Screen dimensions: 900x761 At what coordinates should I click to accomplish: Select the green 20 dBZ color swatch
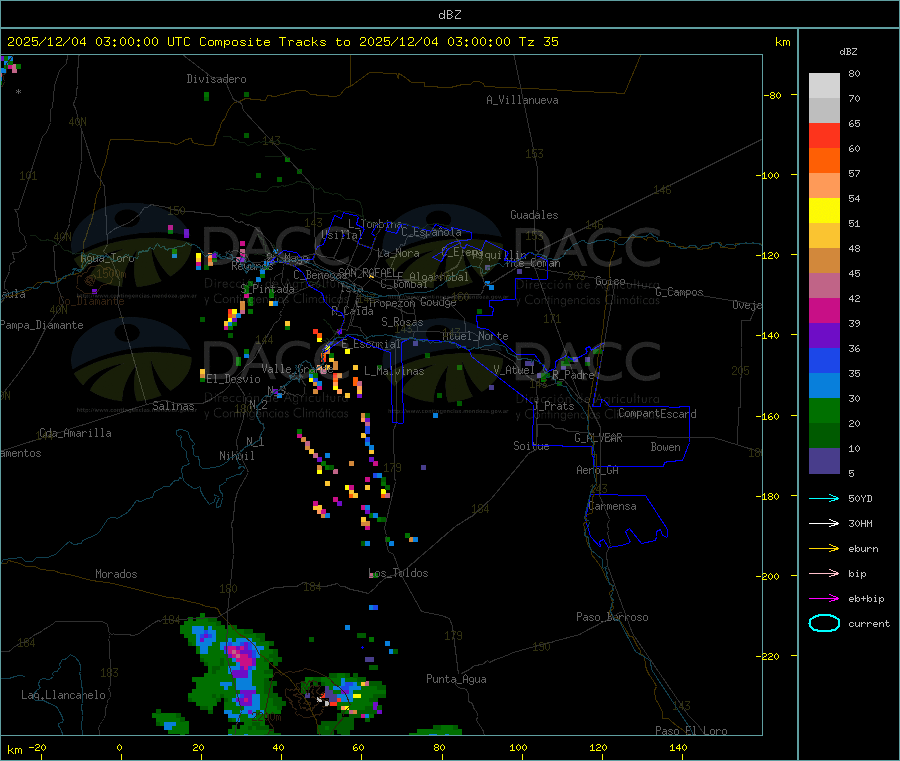824,410
